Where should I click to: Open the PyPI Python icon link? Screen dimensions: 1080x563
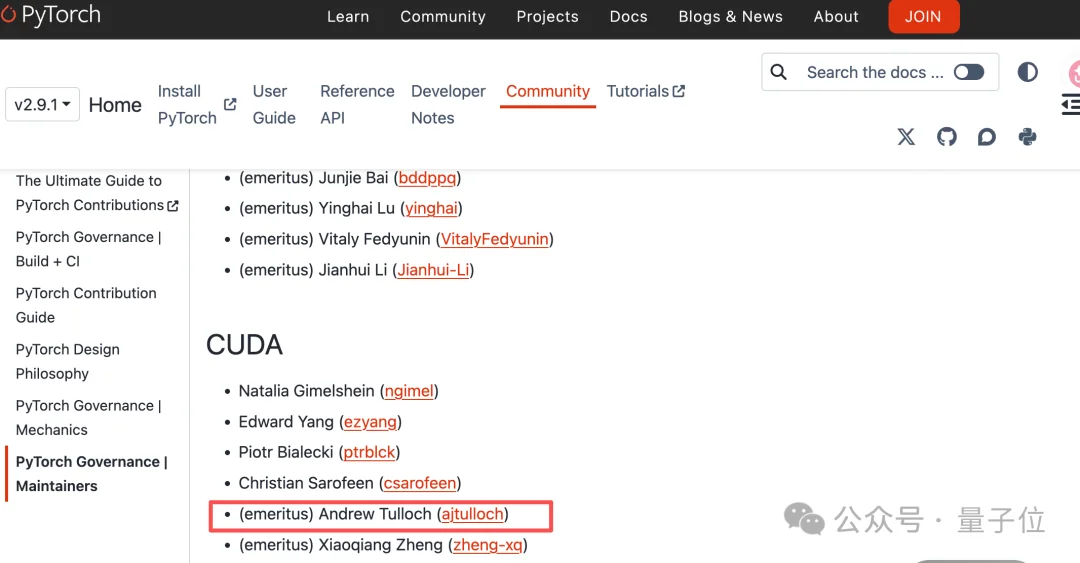point(1027,136)
